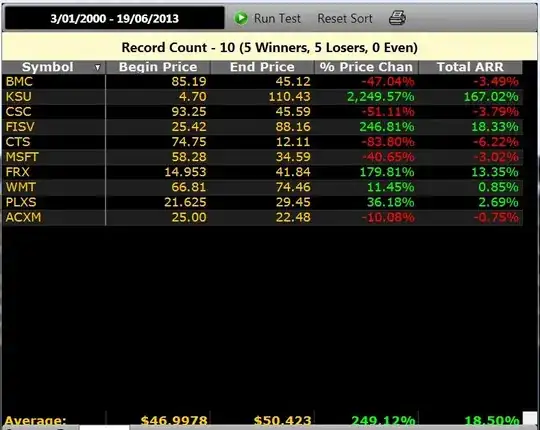Image resolution: width=540 pixels, height=430 pixels.
Task: Click PLXS total ARR 2.69%
Action: click(499, 202)
